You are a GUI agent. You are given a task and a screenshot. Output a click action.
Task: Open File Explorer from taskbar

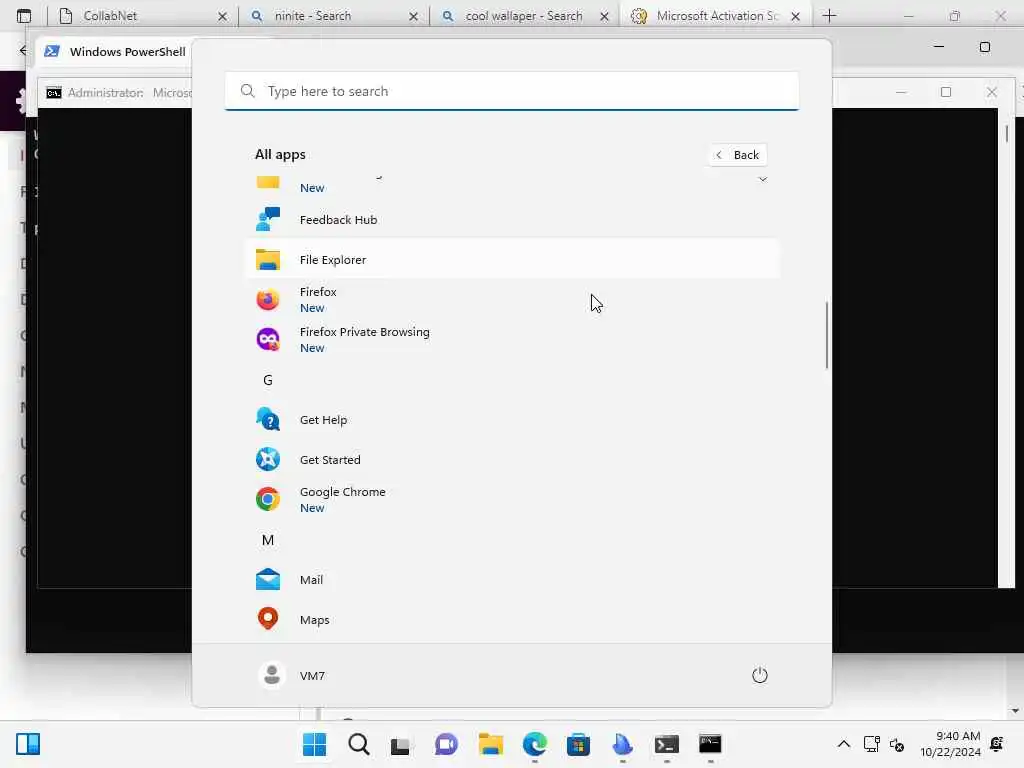pyautogui.click(x=490, y=744)
